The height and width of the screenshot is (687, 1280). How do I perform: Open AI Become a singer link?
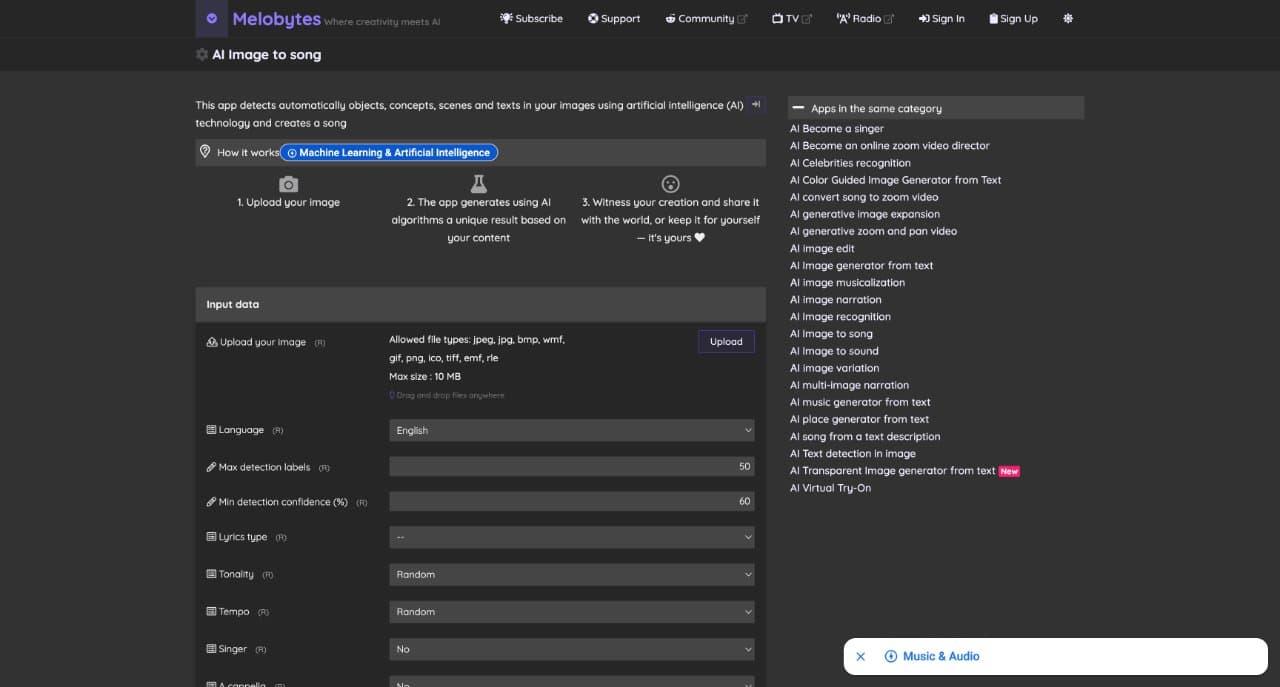[837, 128]
